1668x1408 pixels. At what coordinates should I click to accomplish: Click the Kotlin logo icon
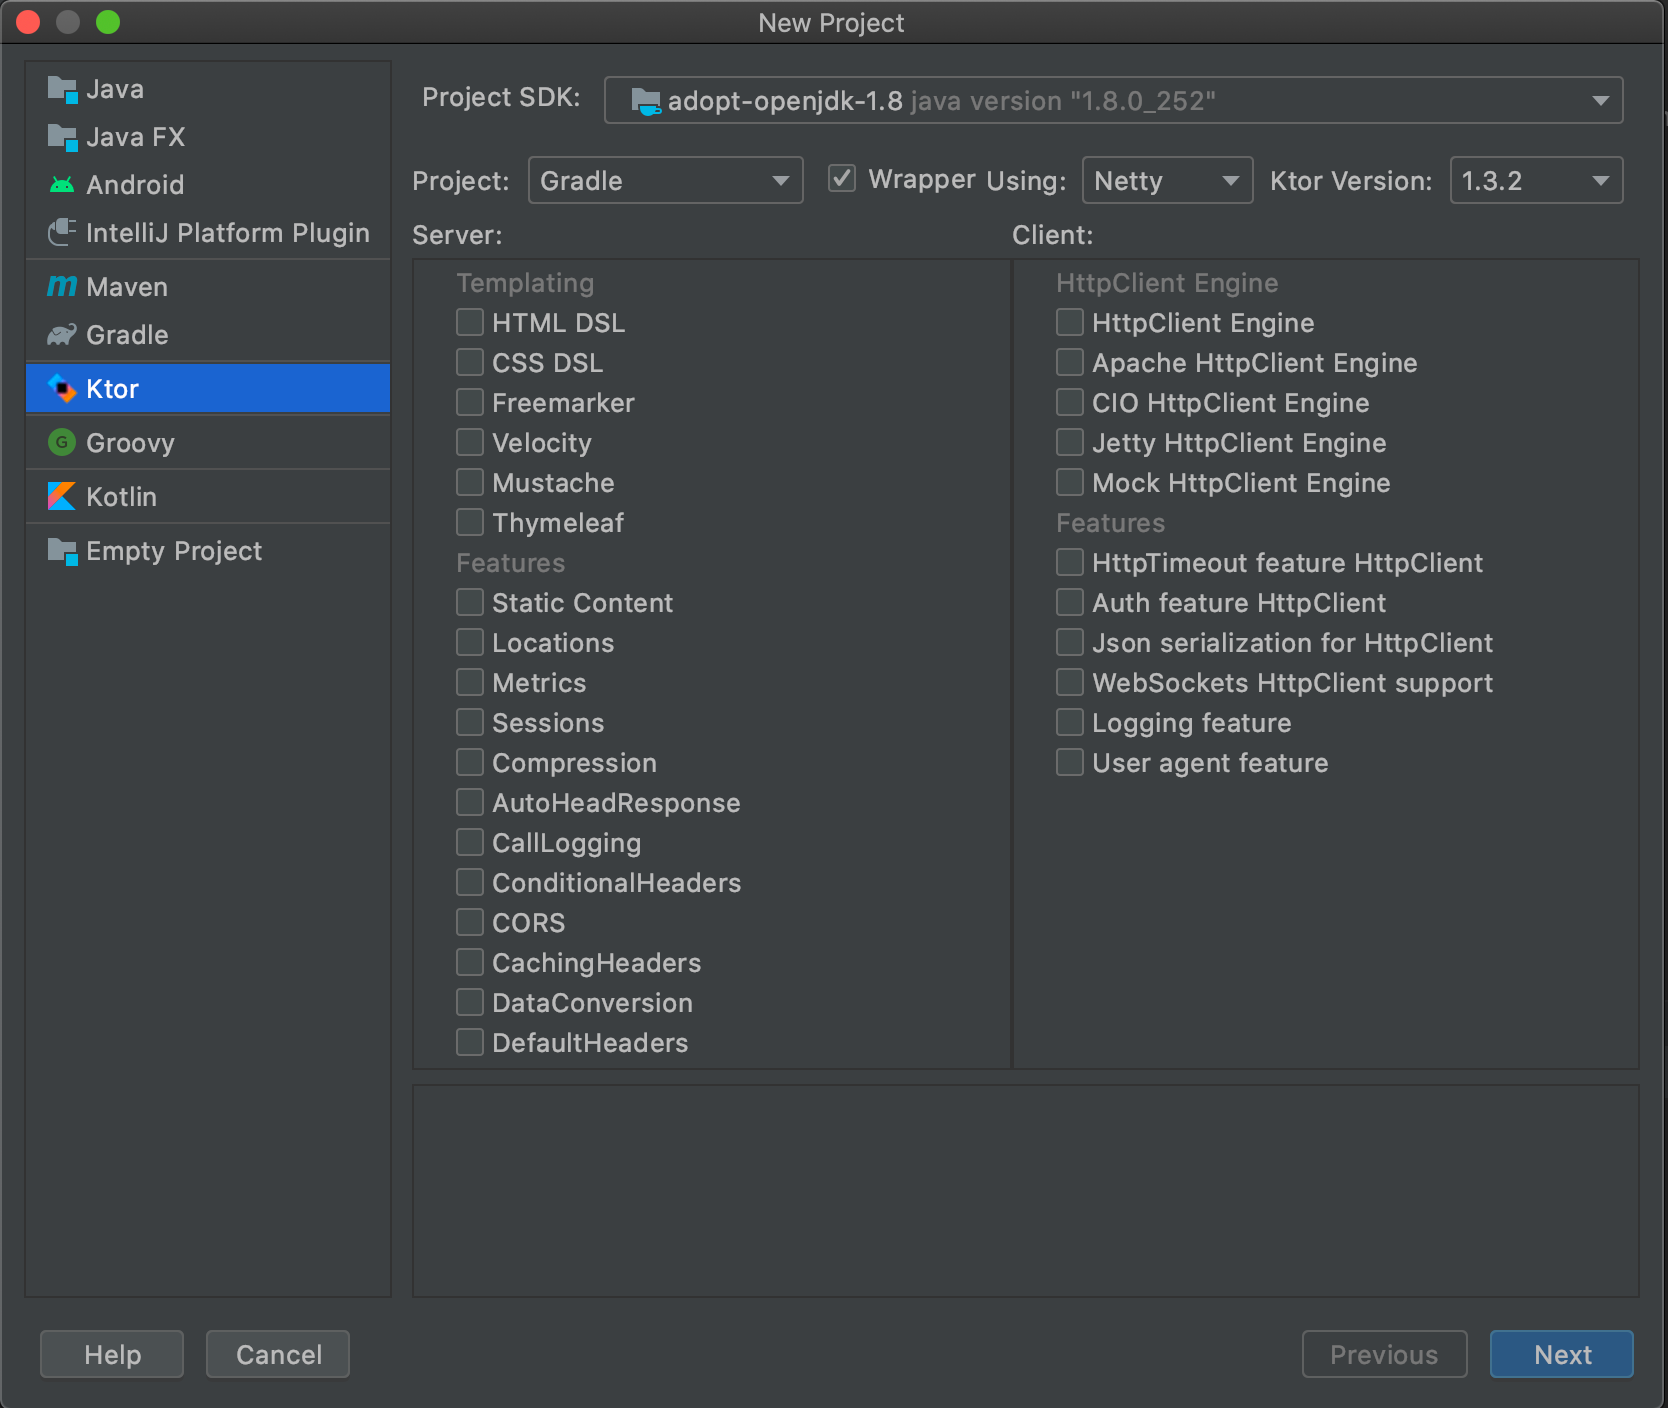pyautogui.click(x=62, y=496)
